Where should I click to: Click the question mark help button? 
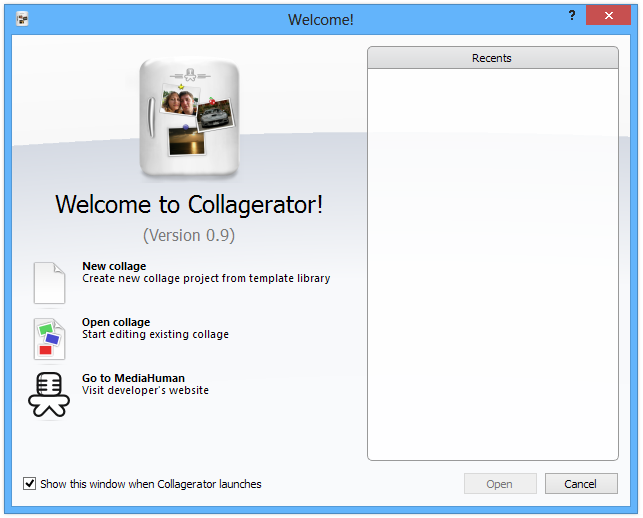coord(572,16)
